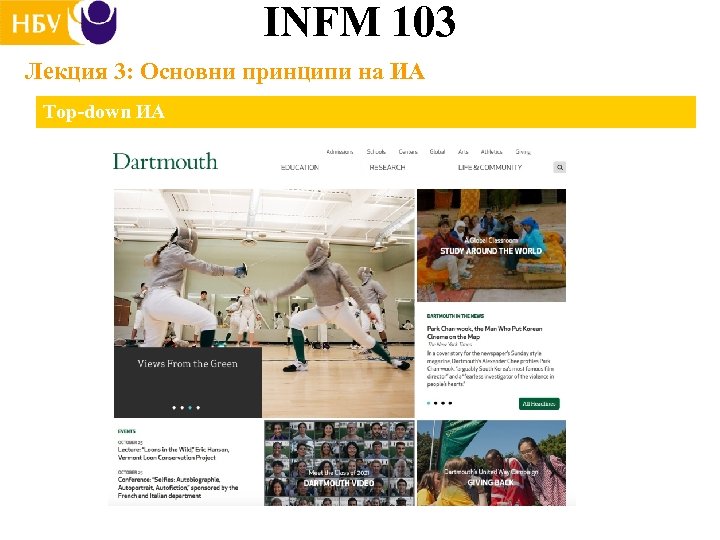Open the Giving top menu link
The width and height of the screenshot is (720, 540).
(x=523, y=152)
